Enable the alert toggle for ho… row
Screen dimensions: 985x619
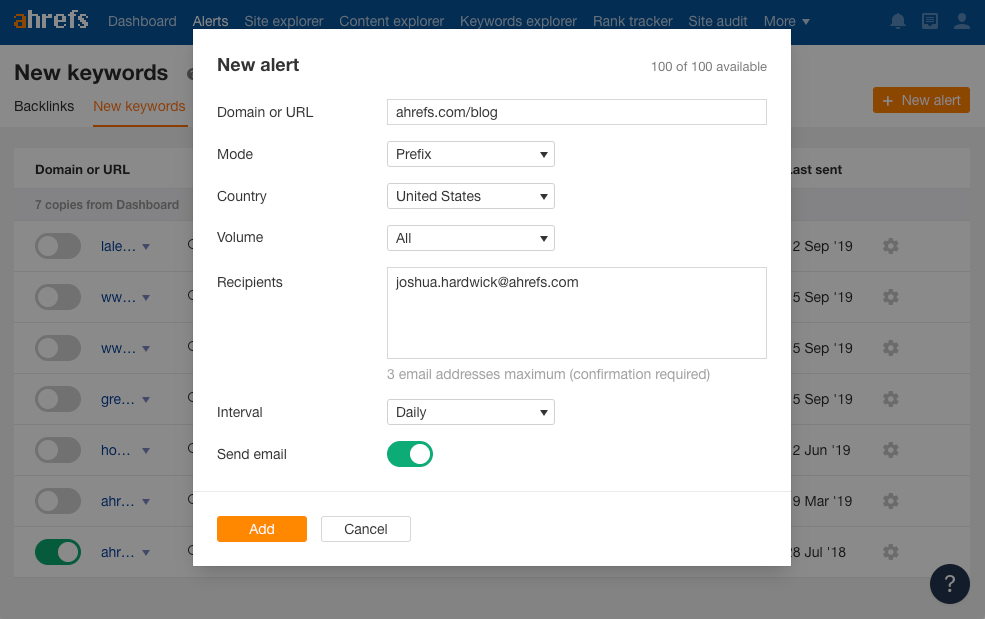point(58,450)
